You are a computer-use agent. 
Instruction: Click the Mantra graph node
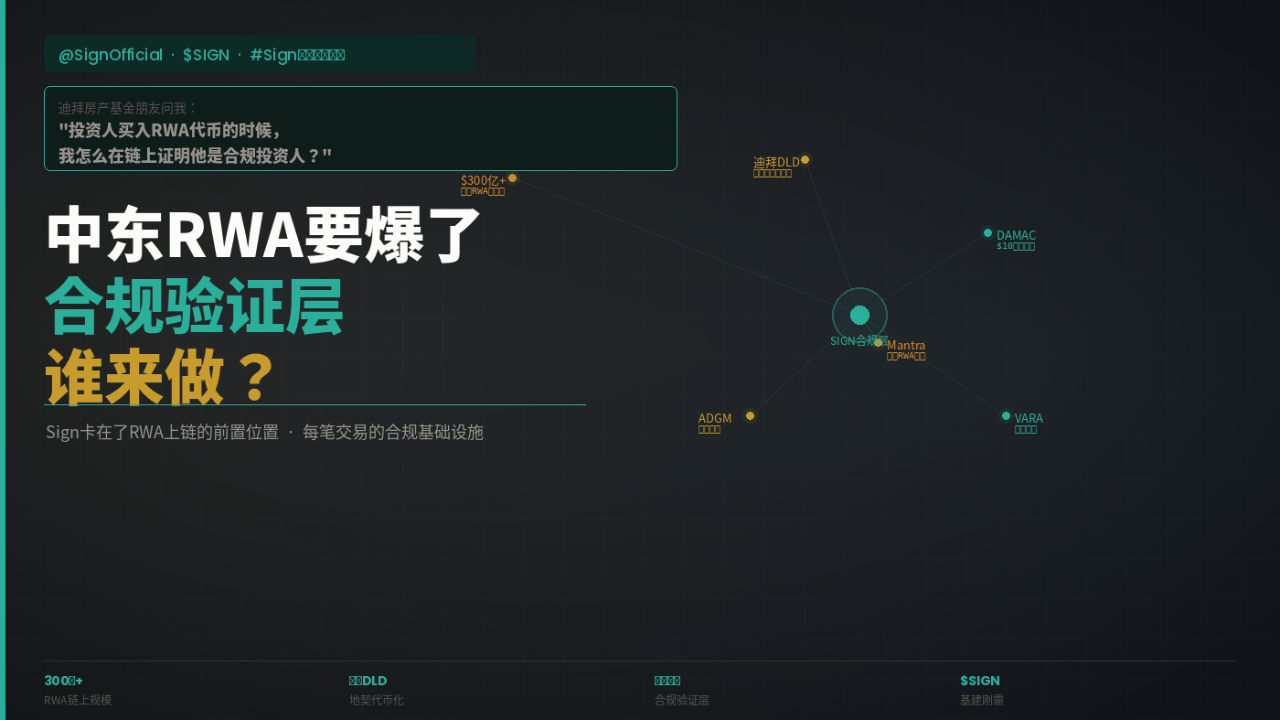(878, 343)
